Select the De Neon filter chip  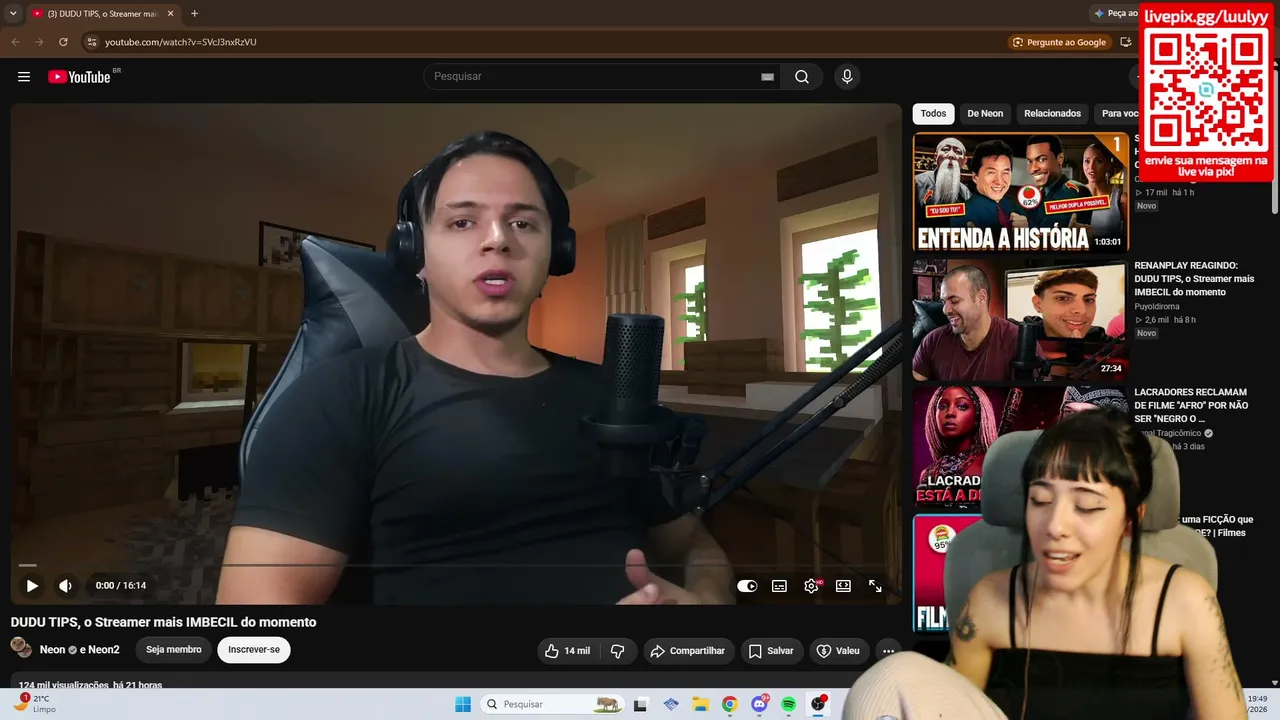tap(985, 114)
